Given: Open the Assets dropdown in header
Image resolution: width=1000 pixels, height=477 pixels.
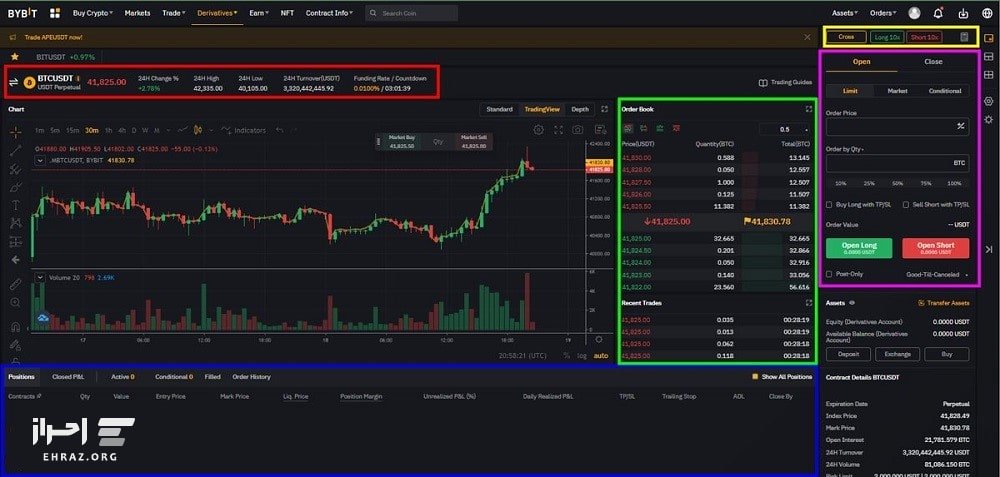Looking at the screenshot, I should click(x=845, y=13).
